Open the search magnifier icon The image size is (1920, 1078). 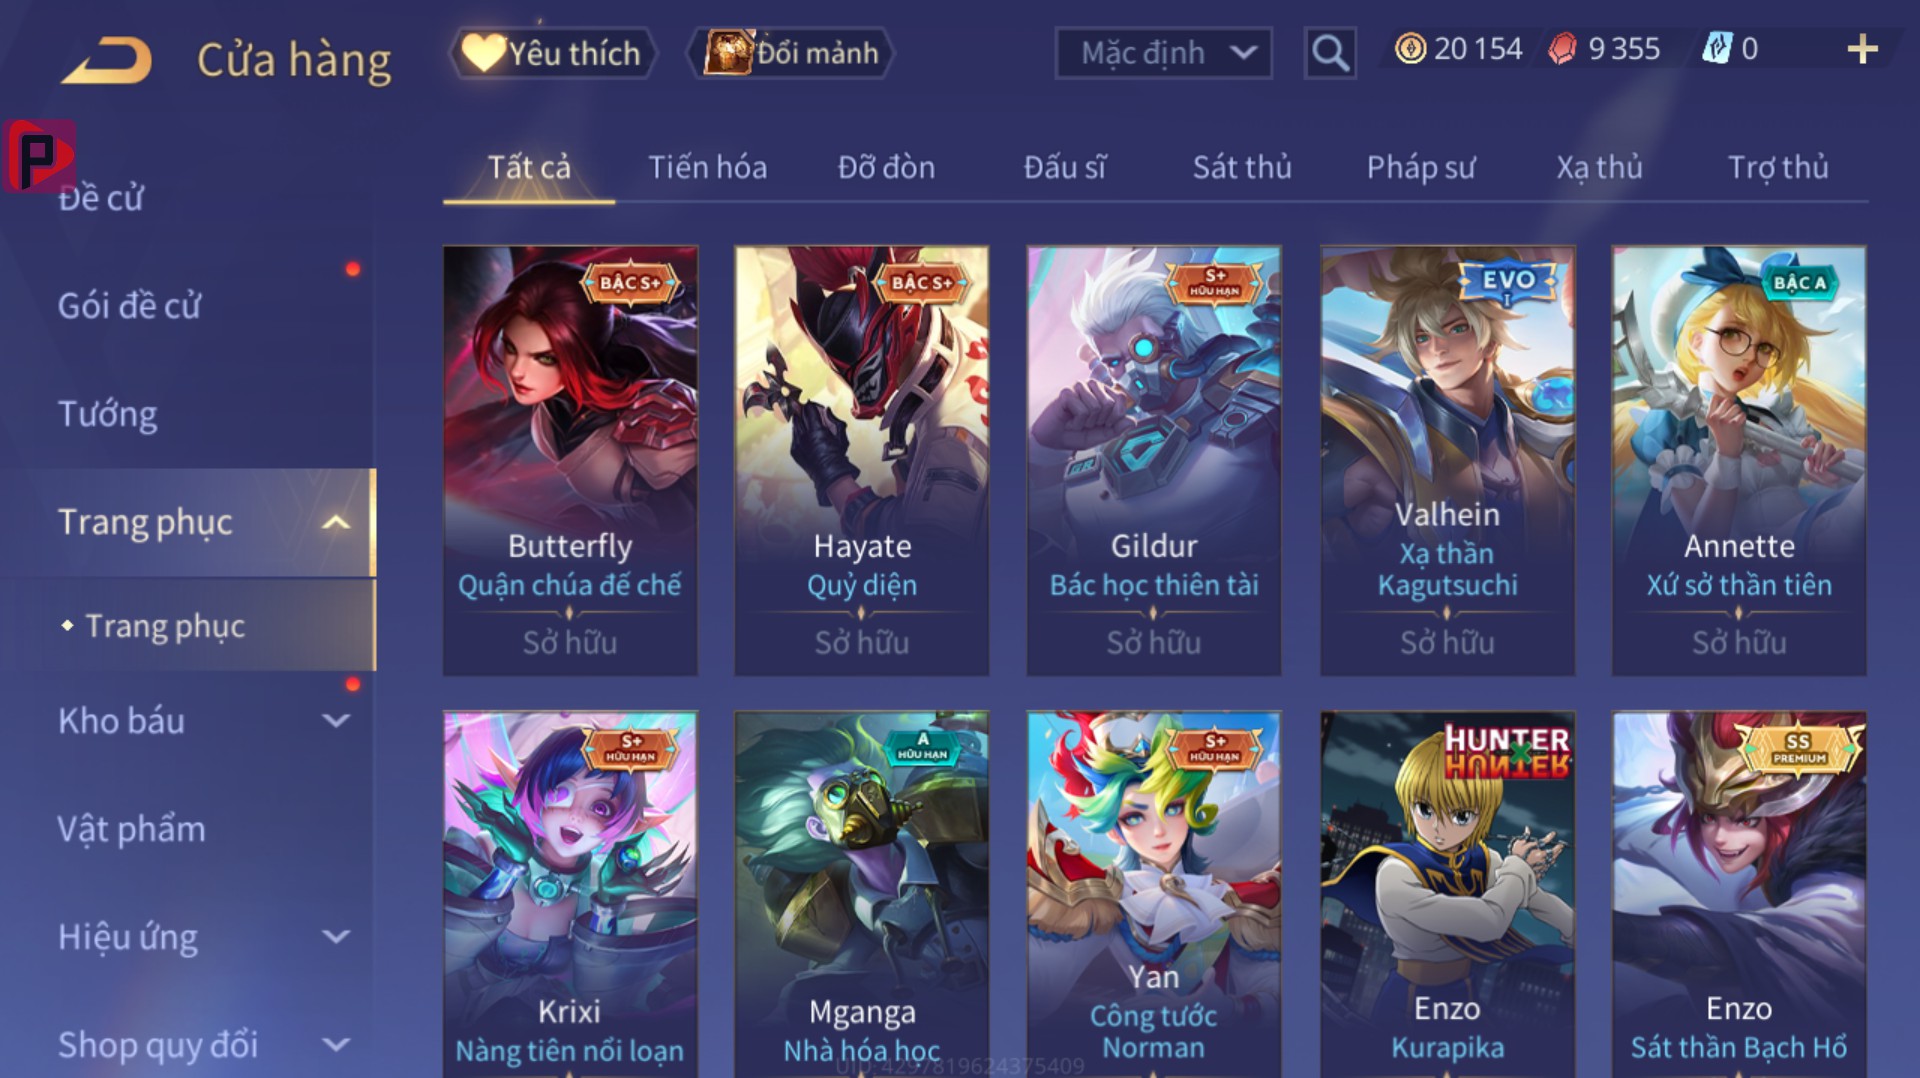(1330, 52)
